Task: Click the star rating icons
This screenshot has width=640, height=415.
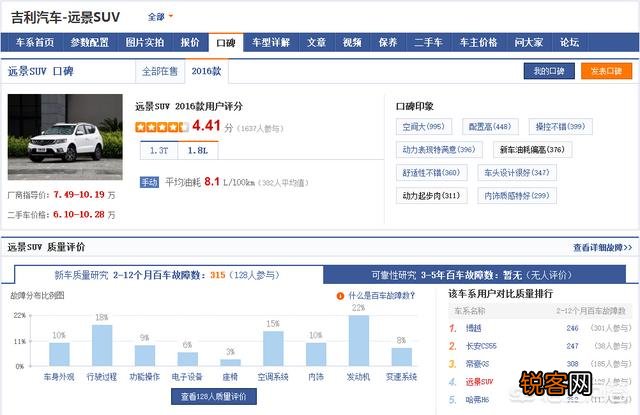Action: pos(162,127)
